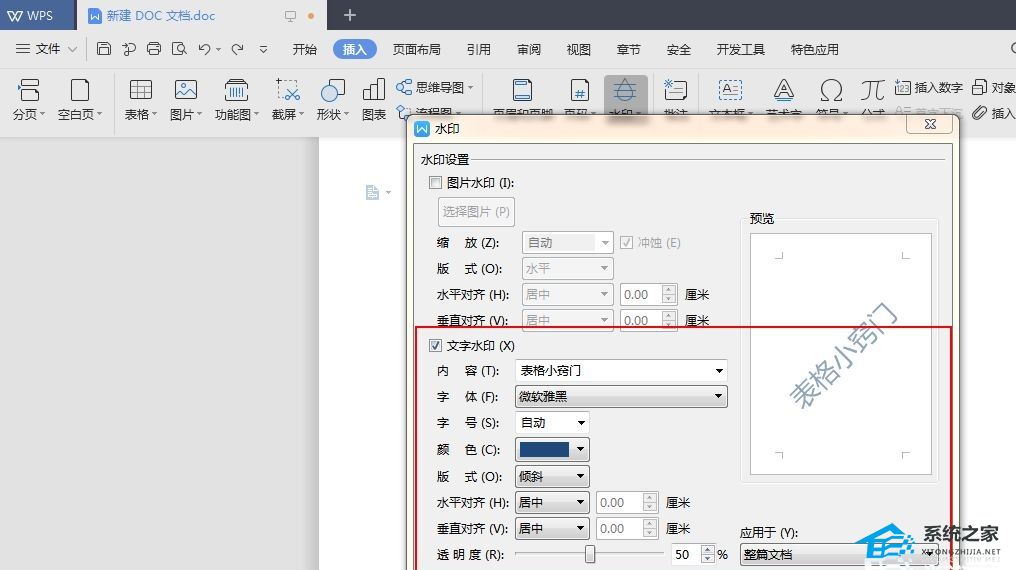
Task: Start screen capture (截屏)
Action: [288, 99]
